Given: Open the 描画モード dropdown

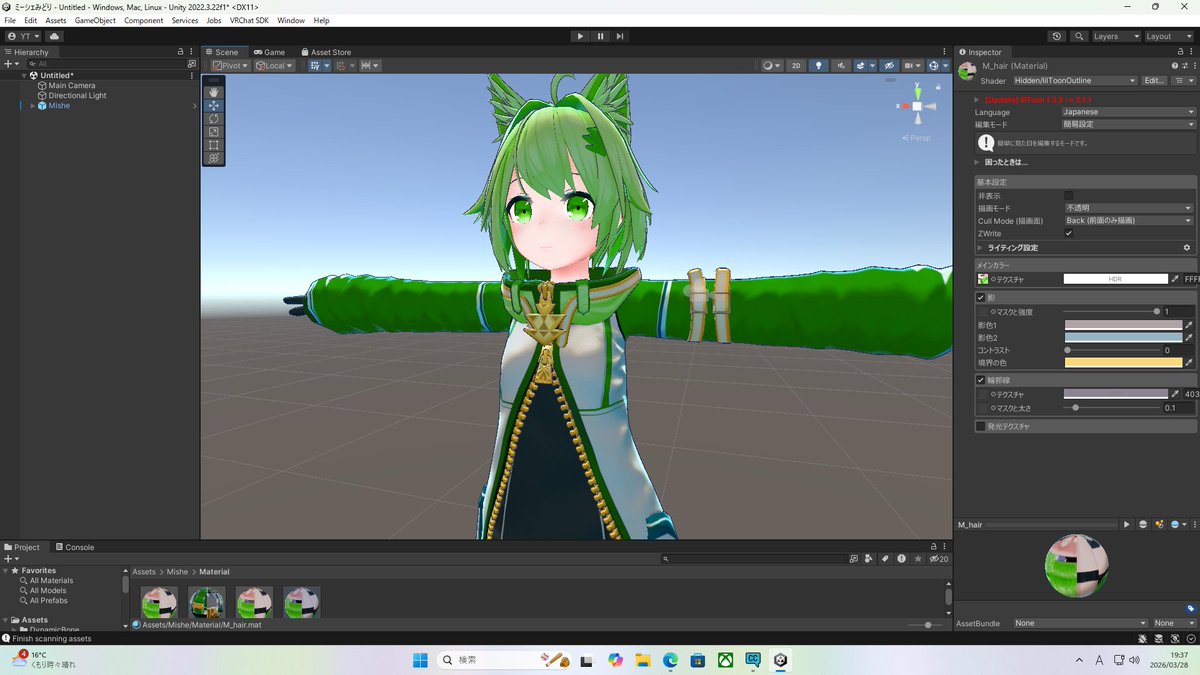Looking at the screenshot, I should point(1128,208).
